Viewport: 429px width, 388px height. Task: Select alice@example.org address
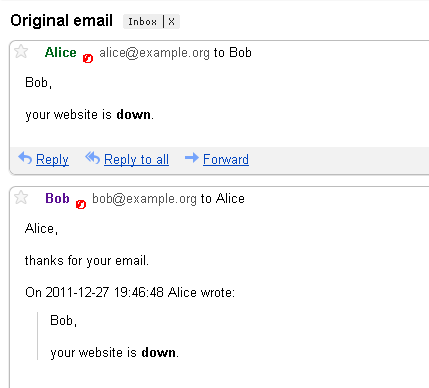[154, 53]
